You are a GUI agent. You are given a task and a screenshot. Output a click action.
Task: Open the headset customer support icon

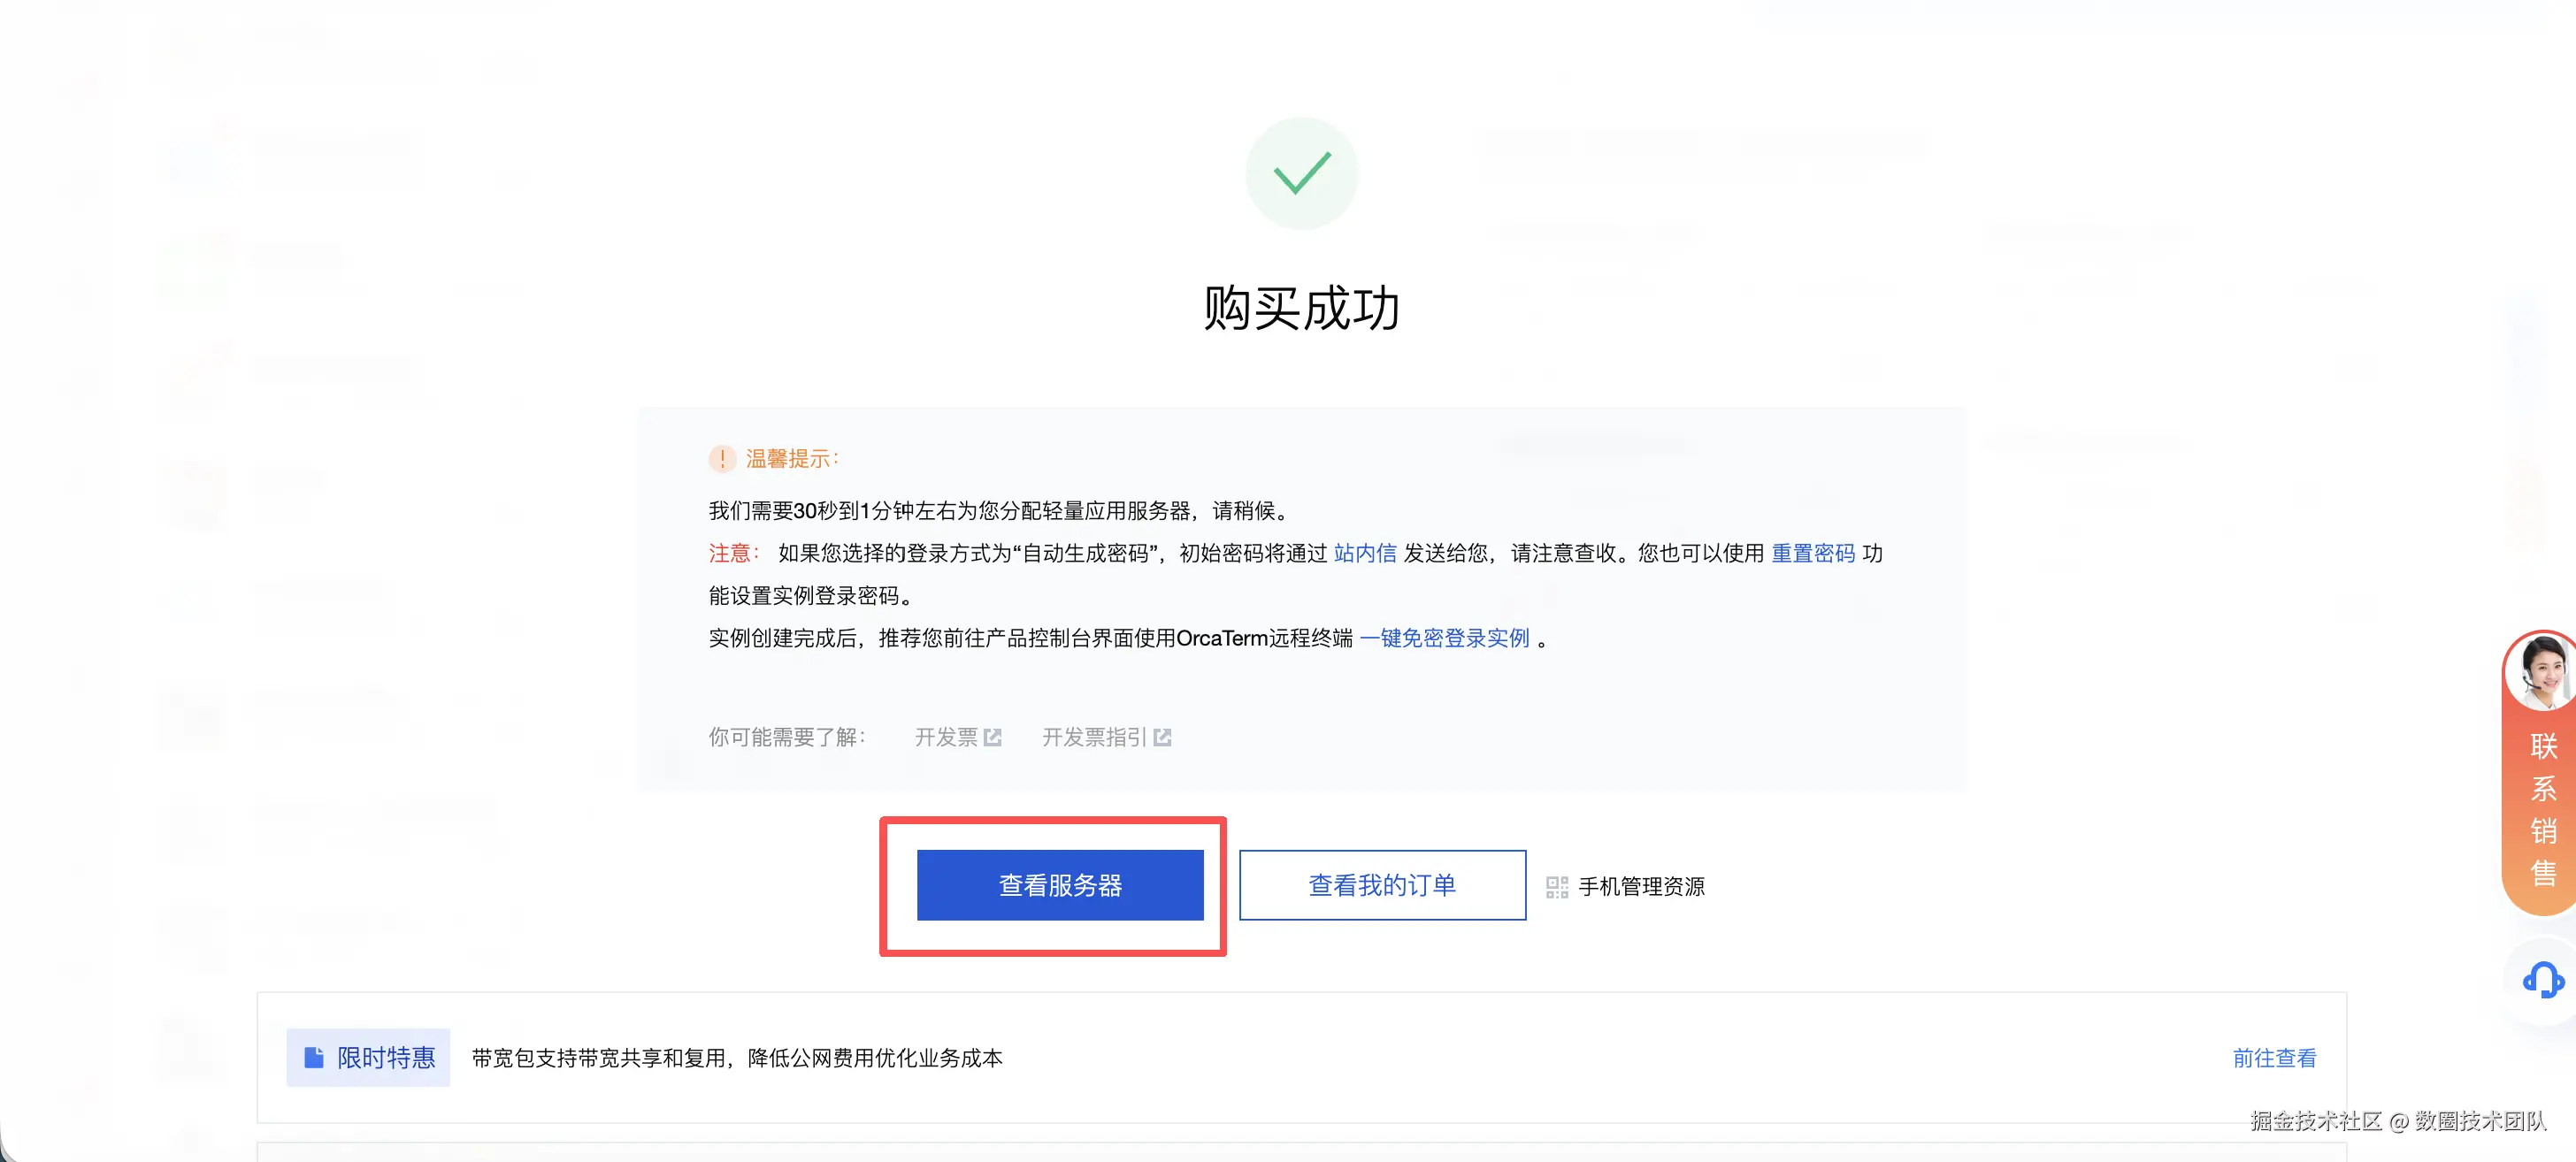pyautogui.click(x=2542, y=981)
